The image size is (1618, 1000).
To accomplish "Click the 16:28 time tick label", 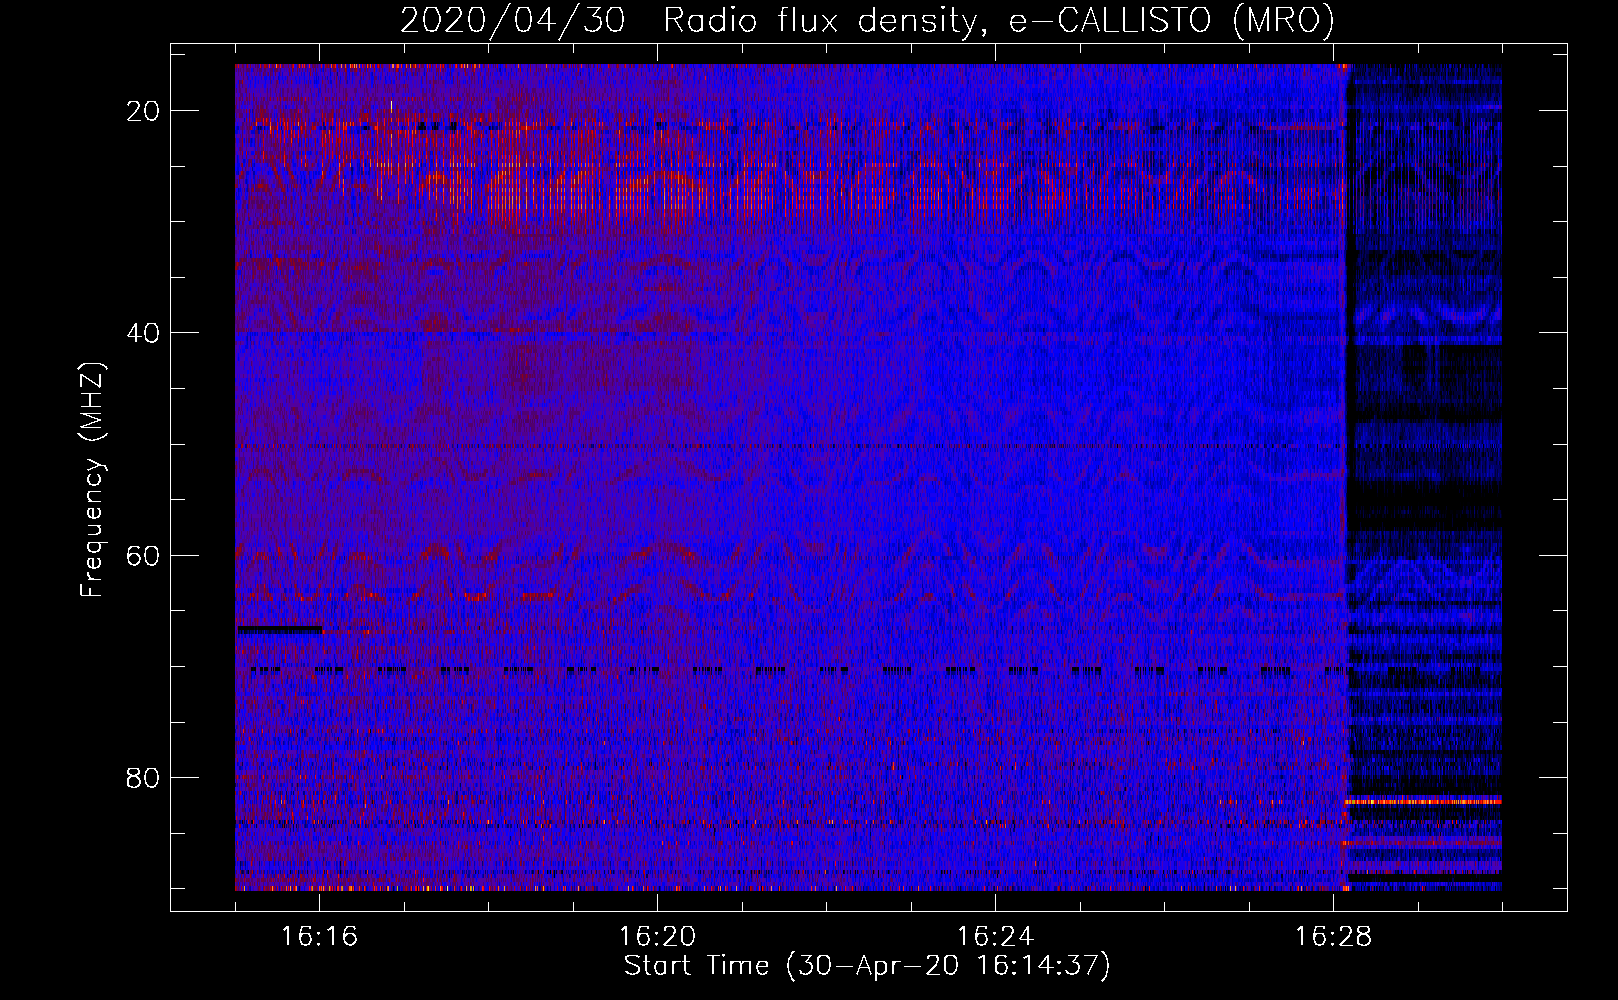I will 1333,937.
